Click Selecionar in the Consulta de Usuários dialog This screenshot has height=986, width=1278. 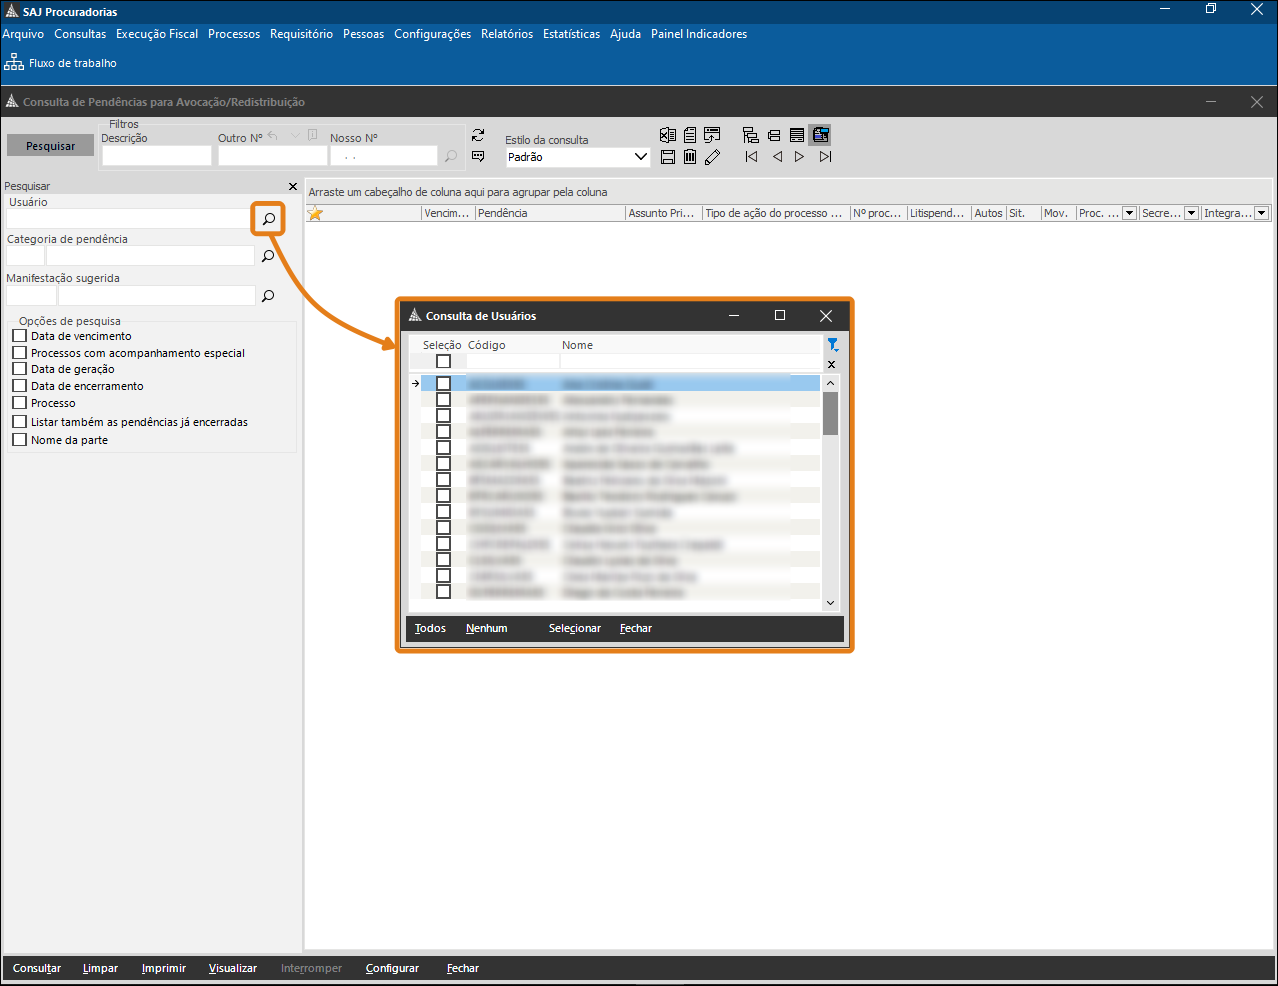[574, 628]
